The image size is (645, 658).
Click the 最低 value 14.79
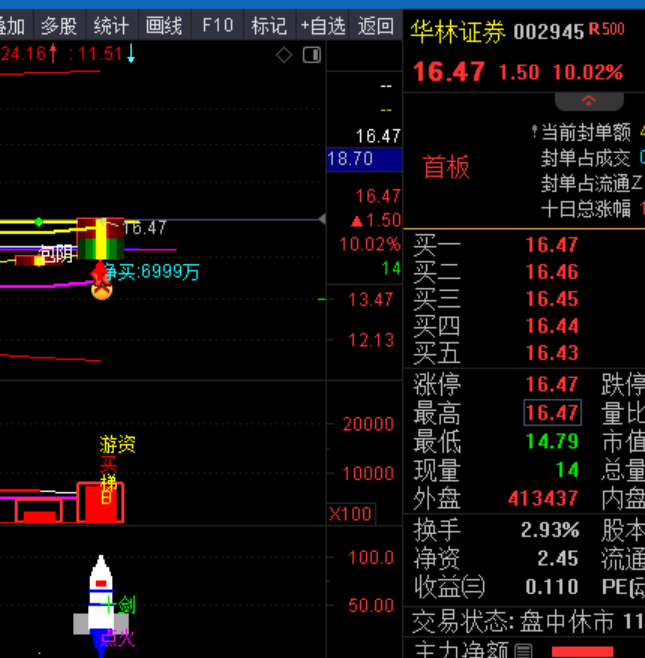pyautogui.click(x=552, y=441)
